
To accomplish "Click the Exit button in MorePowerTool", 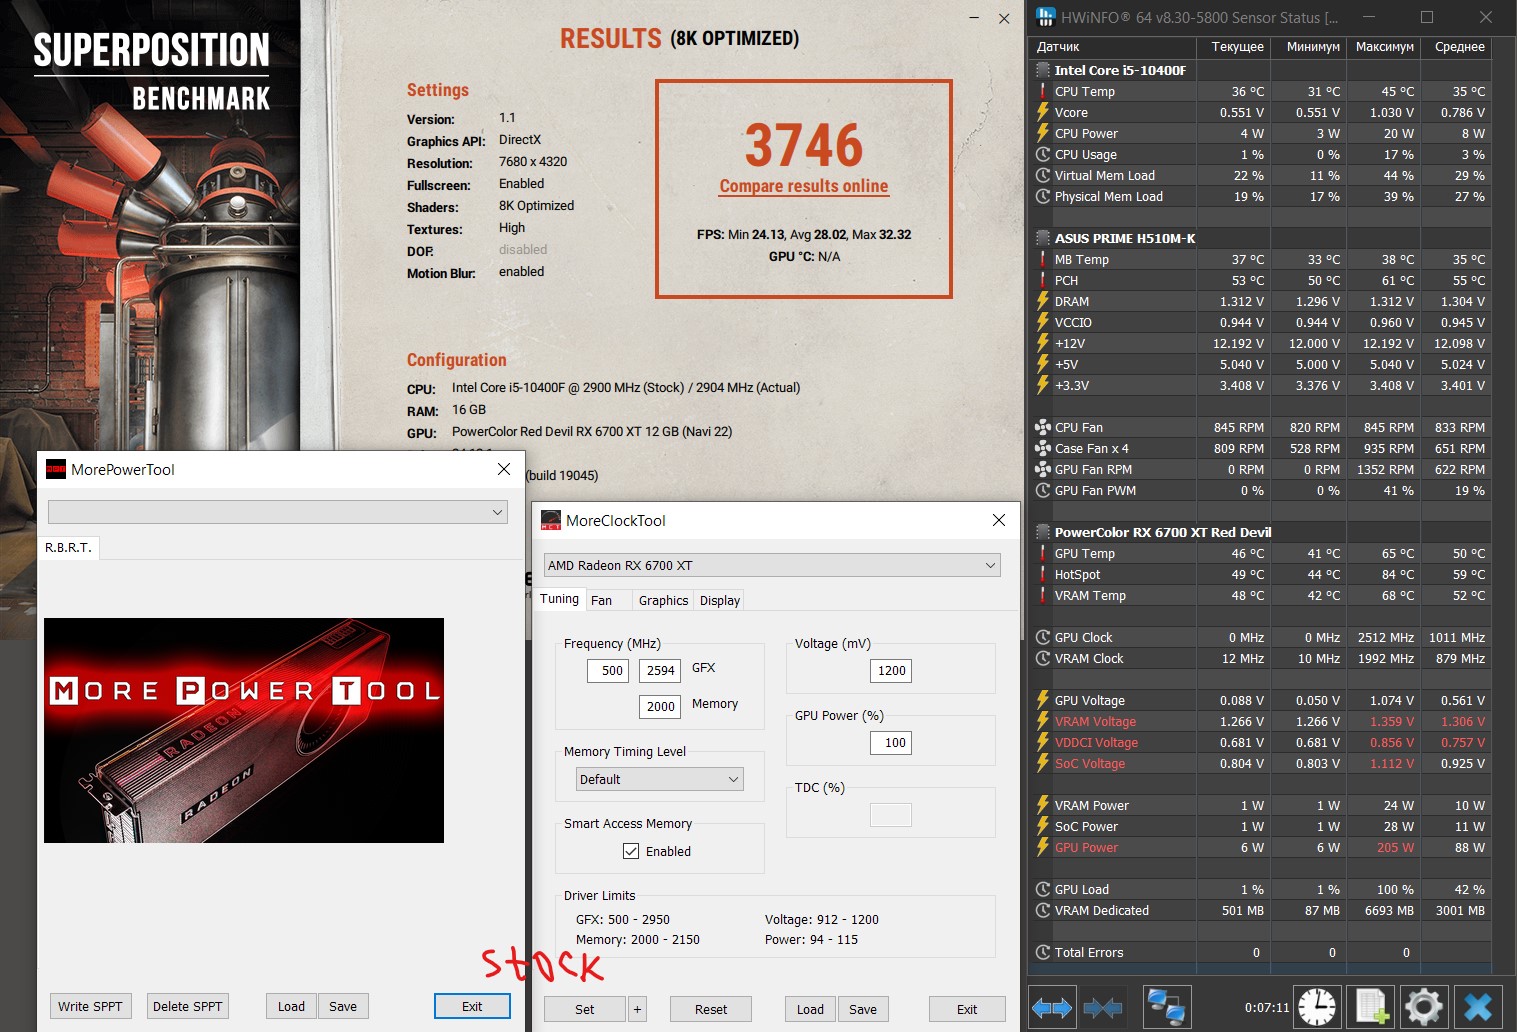I will pos(472,1006).
